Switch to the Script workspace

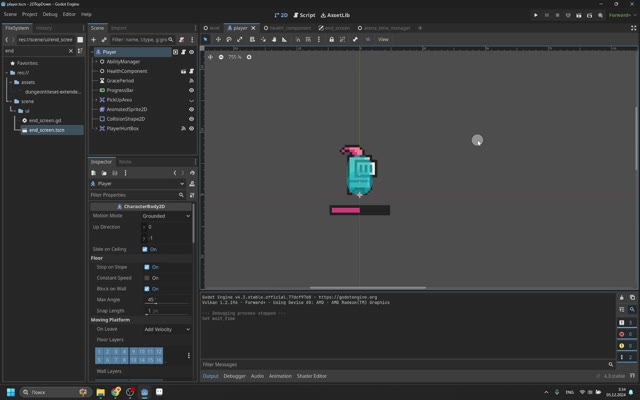pyautogui.click(x=304, y=15)
